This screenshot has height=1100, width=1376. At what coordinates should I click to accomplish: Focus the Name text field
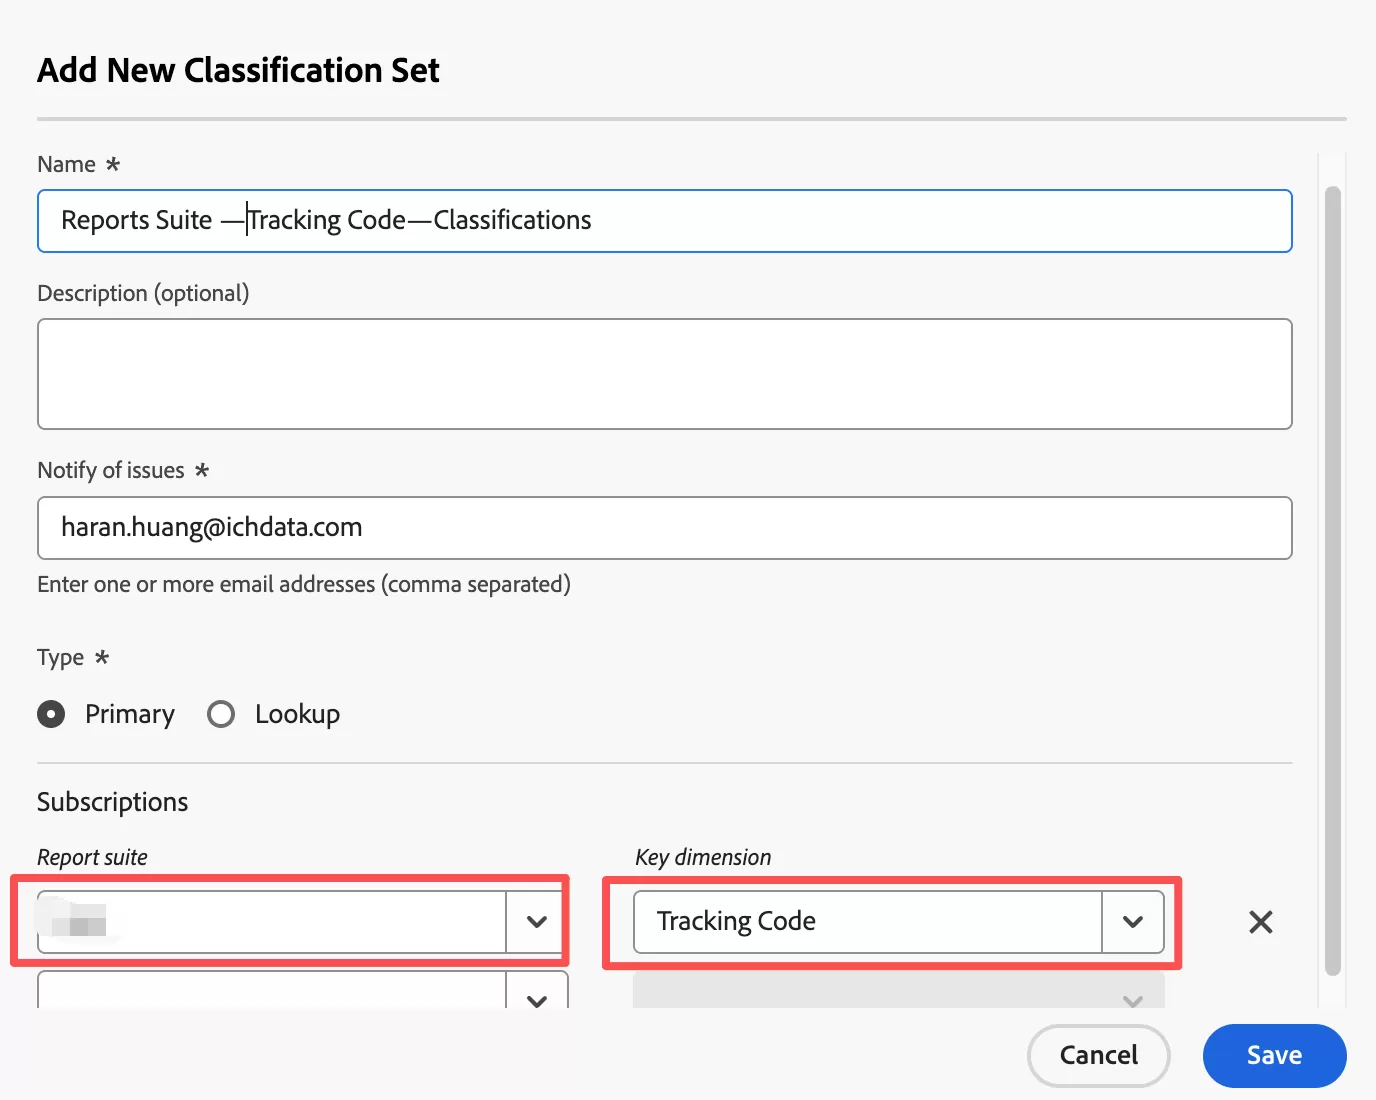click(x=664, y=221)
